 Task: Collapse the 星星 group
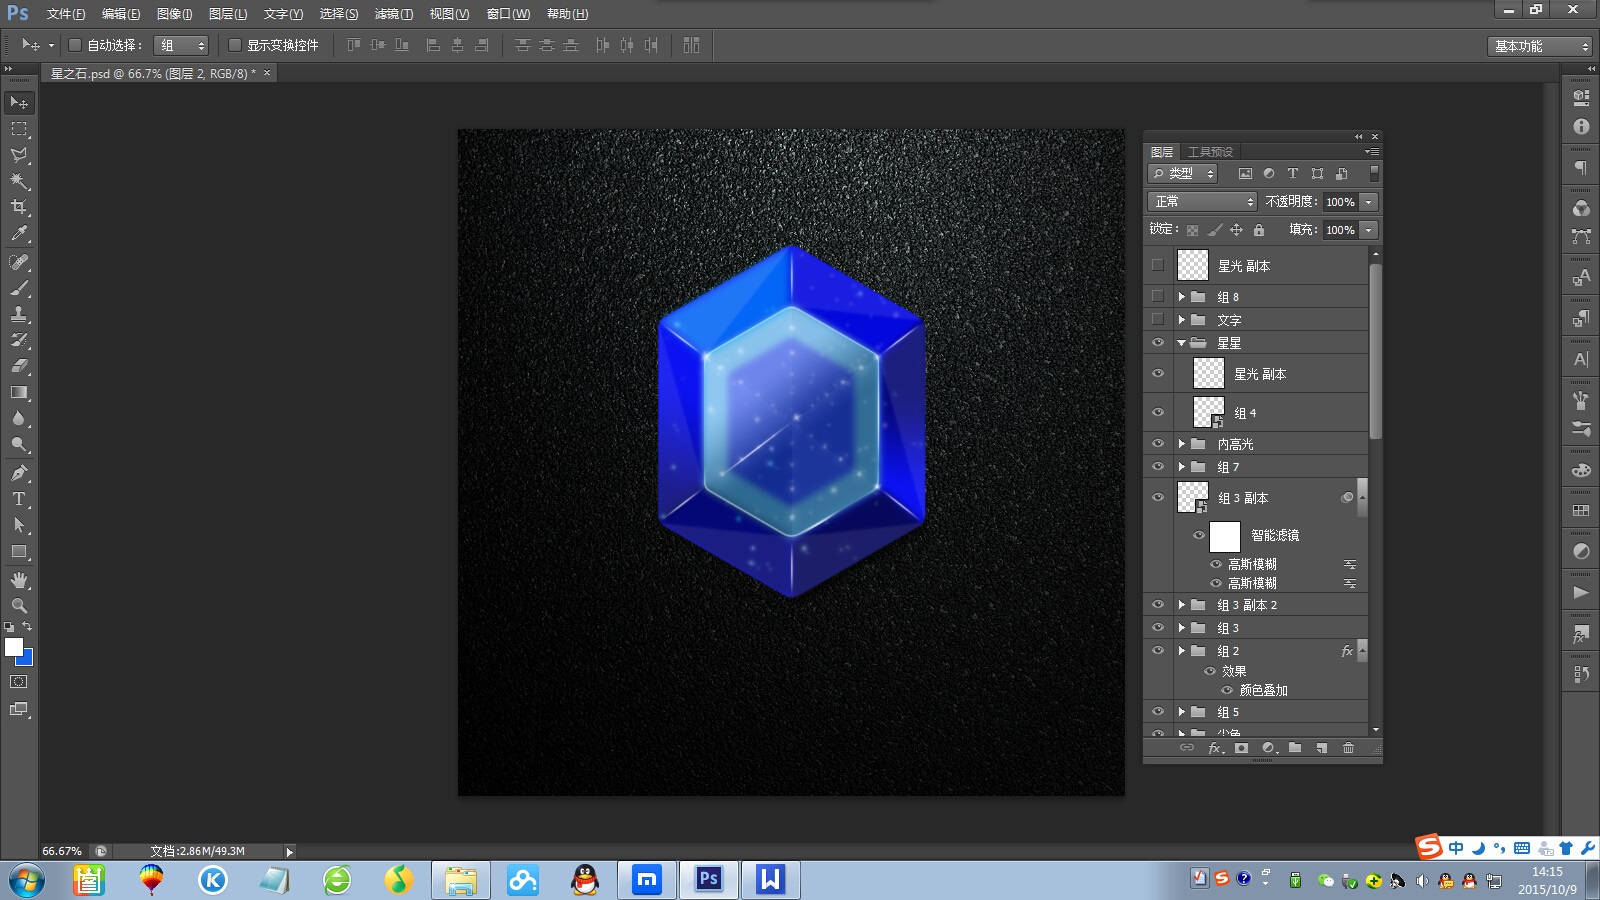(x=1182, y=342)
